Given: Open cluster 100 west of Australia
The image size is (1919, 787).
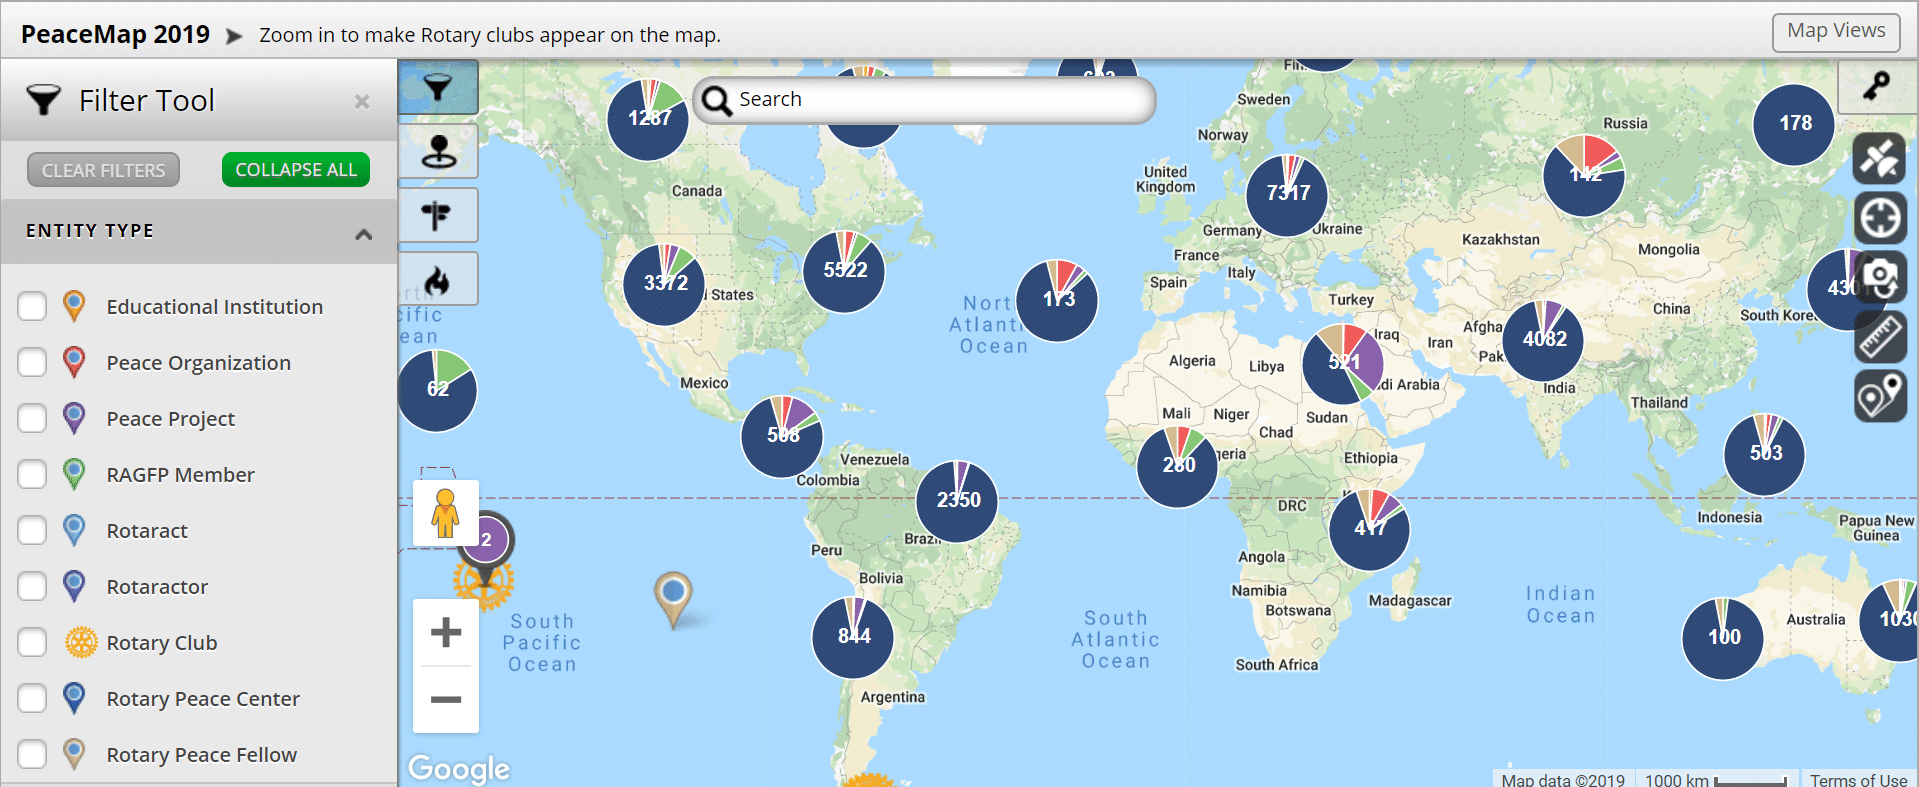Looking at the screenshot, I should pos(1723,638).
